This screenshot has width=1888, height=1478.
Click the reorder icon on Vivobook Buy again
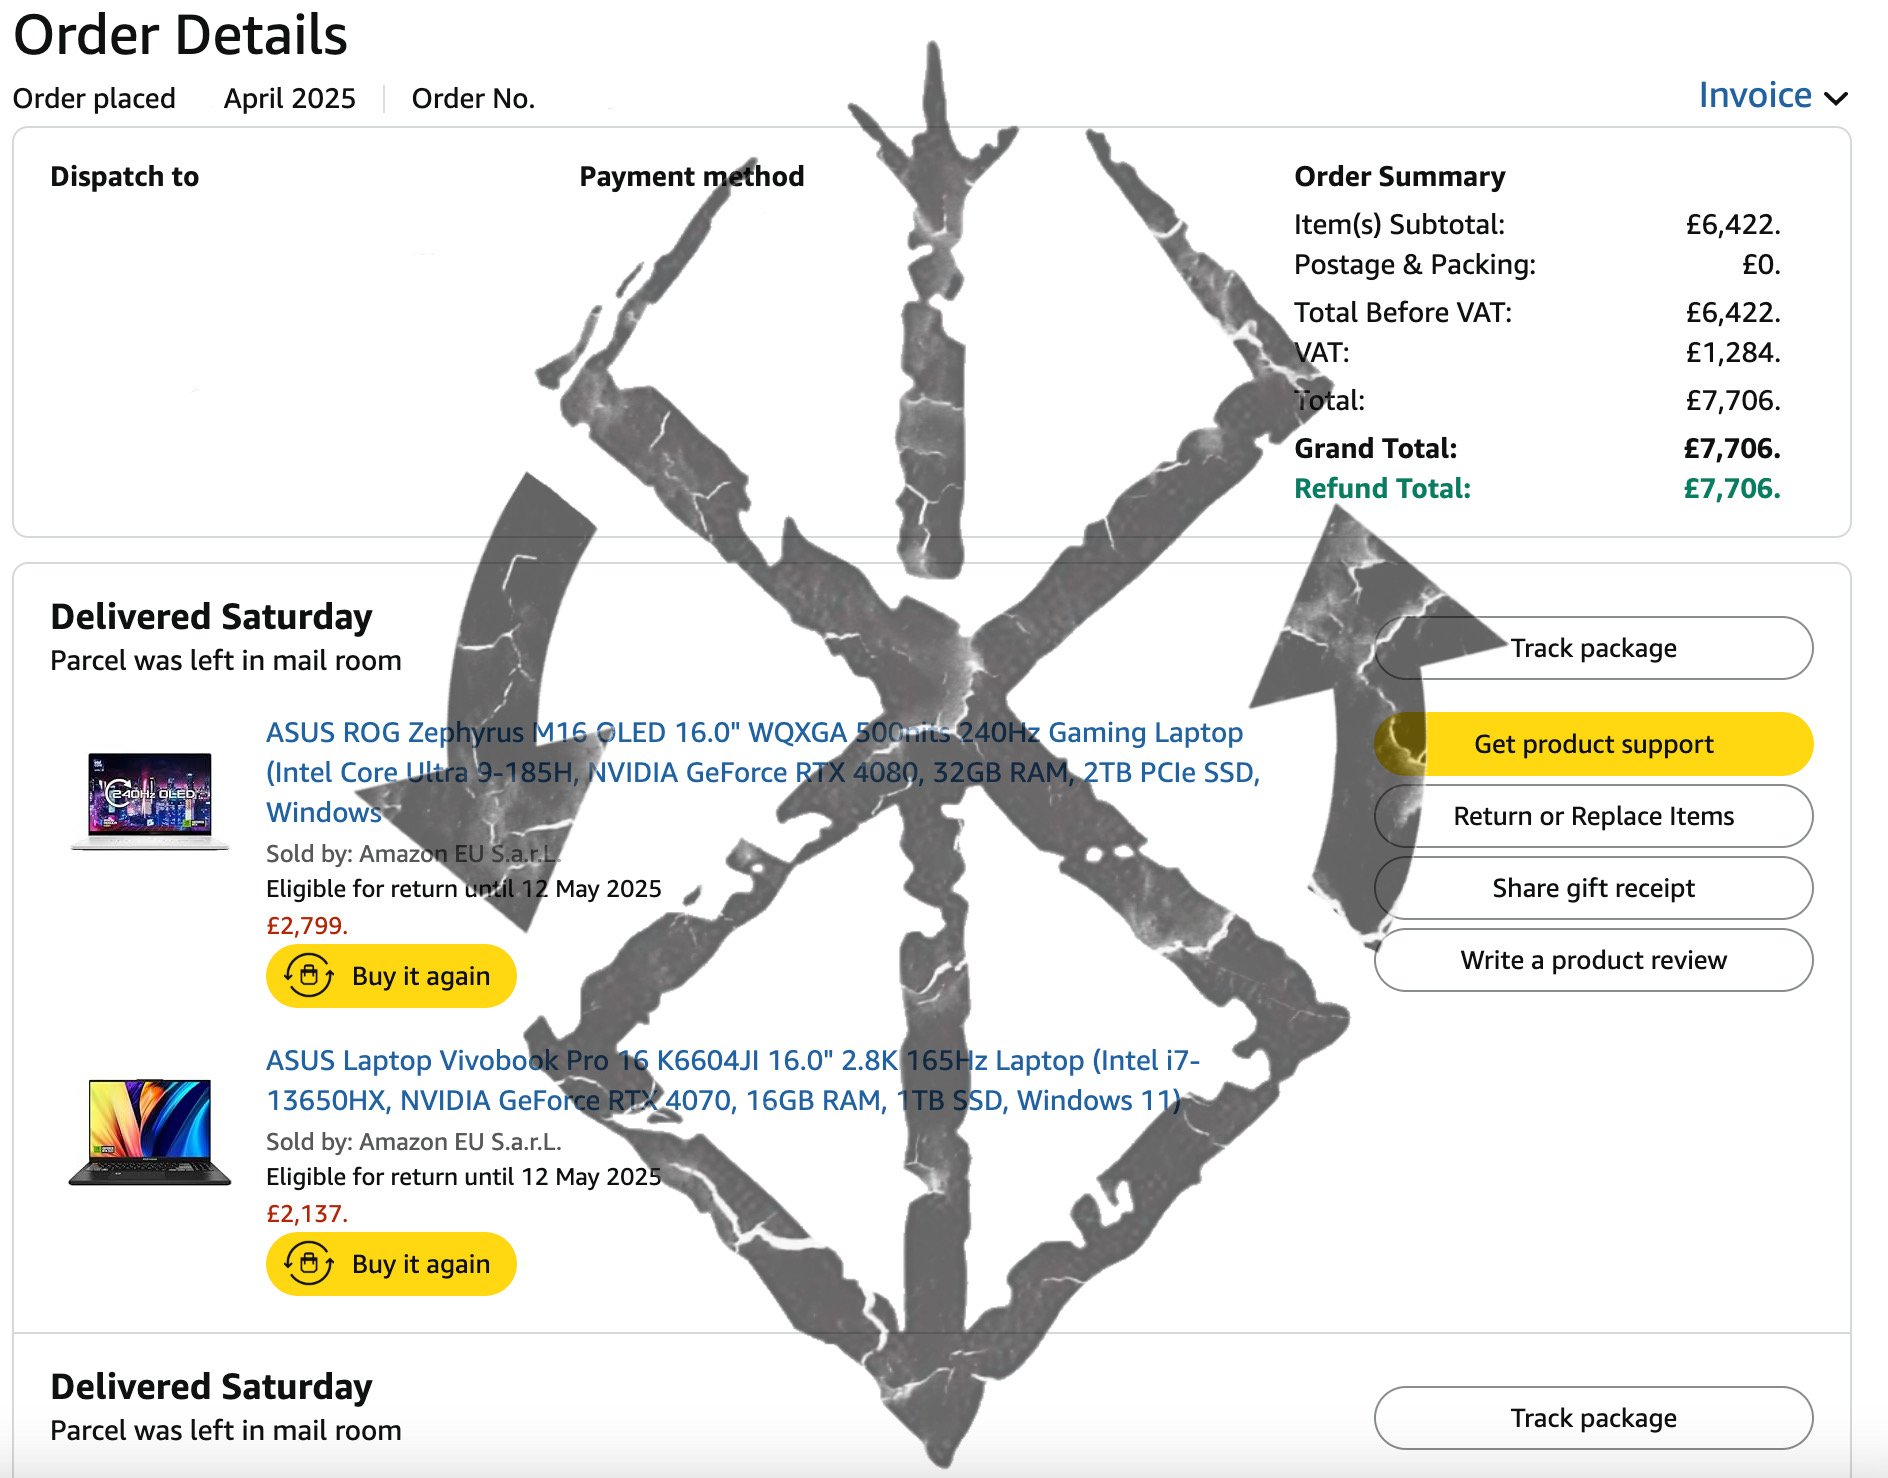[x=309, y=1263]
